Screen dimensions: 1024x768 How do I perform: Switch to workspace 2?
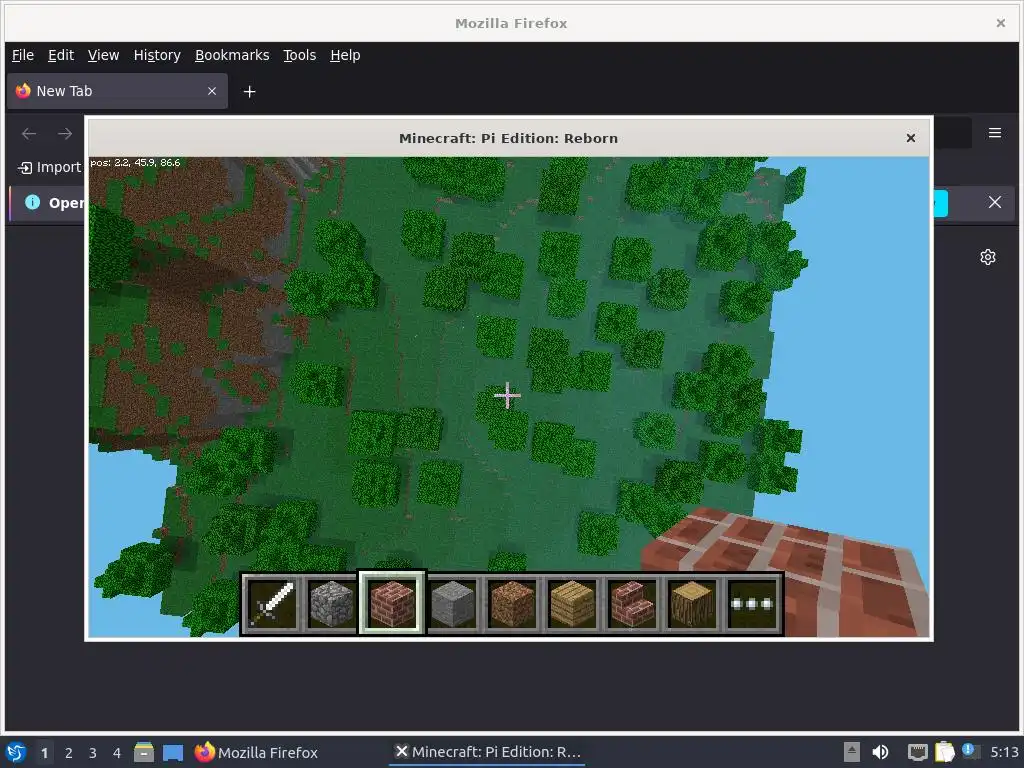click(69, 753)
